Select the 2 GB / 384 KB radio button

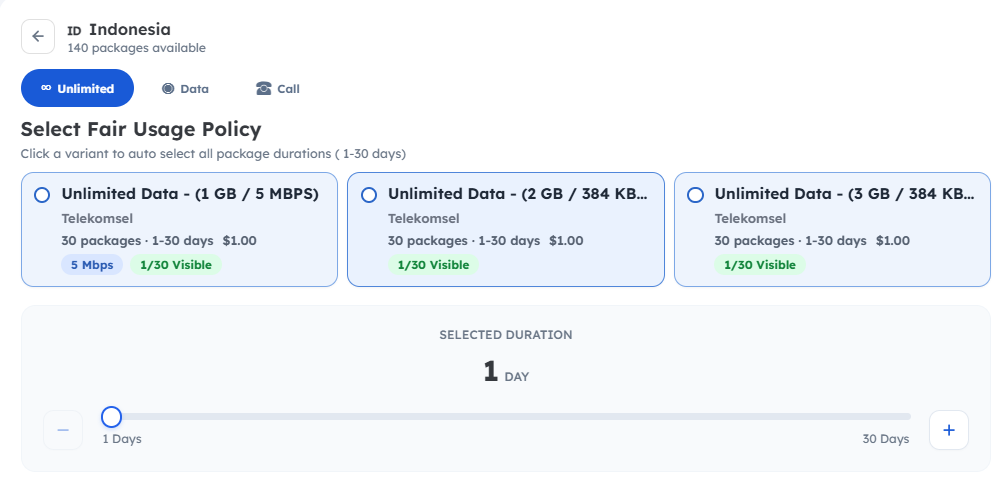pyautogui.click(x=369, y=195)
